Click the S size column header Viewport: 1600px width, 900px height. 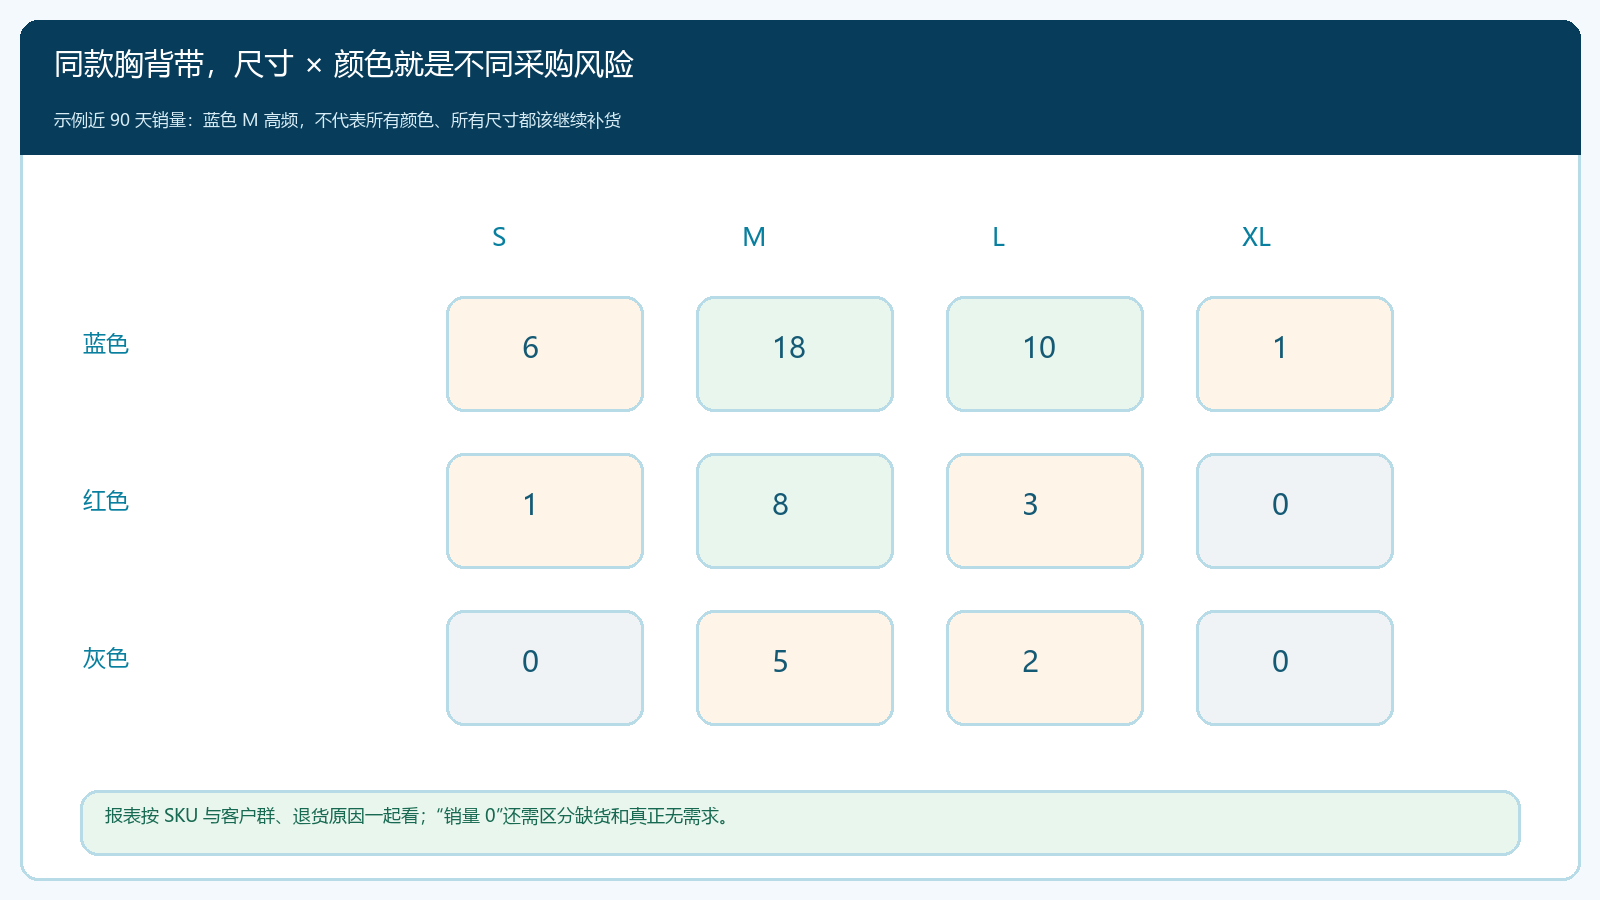pos(499,237)
